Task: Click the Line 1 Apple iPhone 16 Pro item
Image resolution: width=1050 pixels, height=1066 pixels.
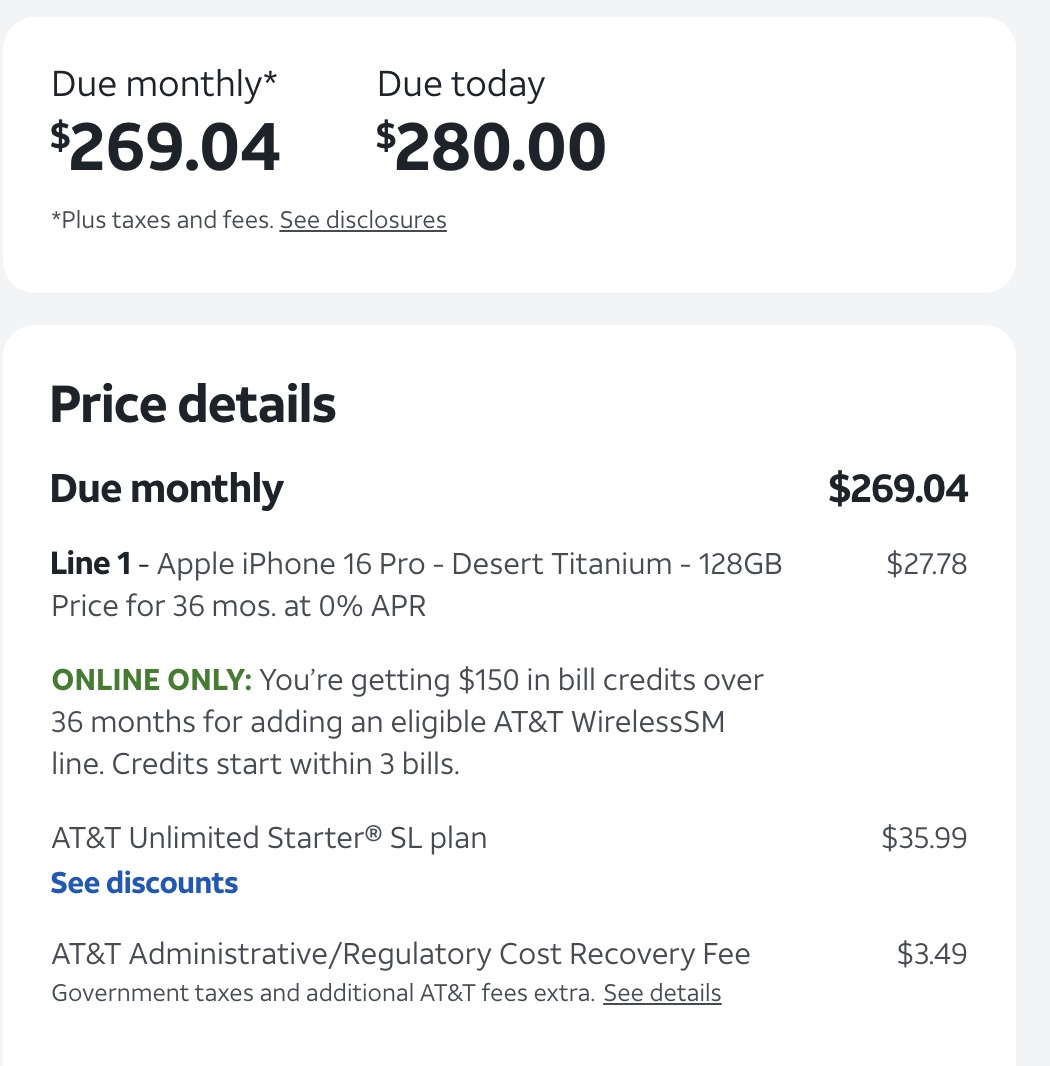Action: point(416,564)
